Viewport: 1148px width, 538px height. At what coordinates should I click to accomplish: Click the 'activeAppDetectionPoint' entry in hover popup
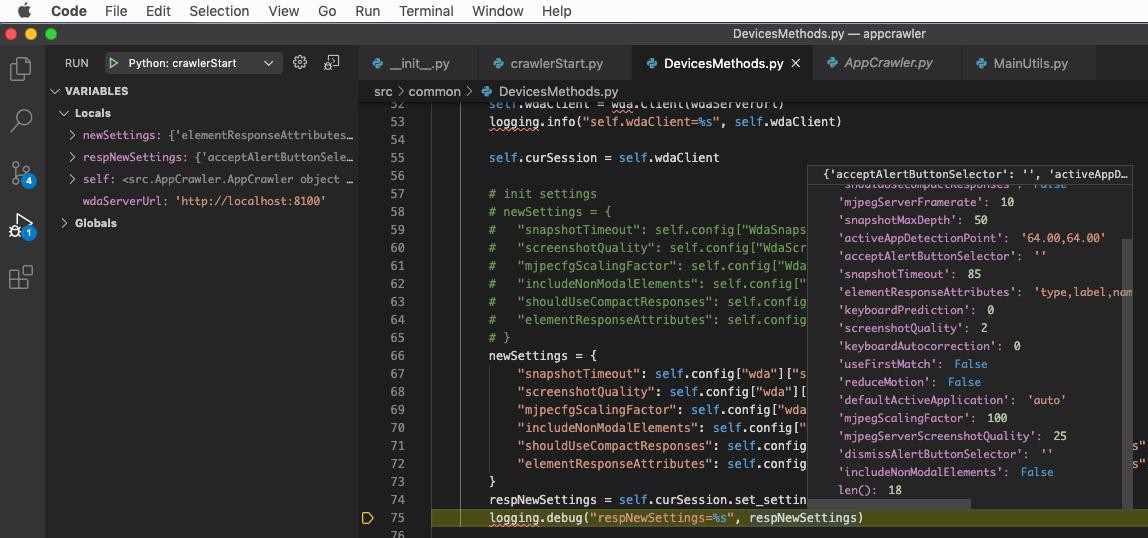tap(971, 238)
